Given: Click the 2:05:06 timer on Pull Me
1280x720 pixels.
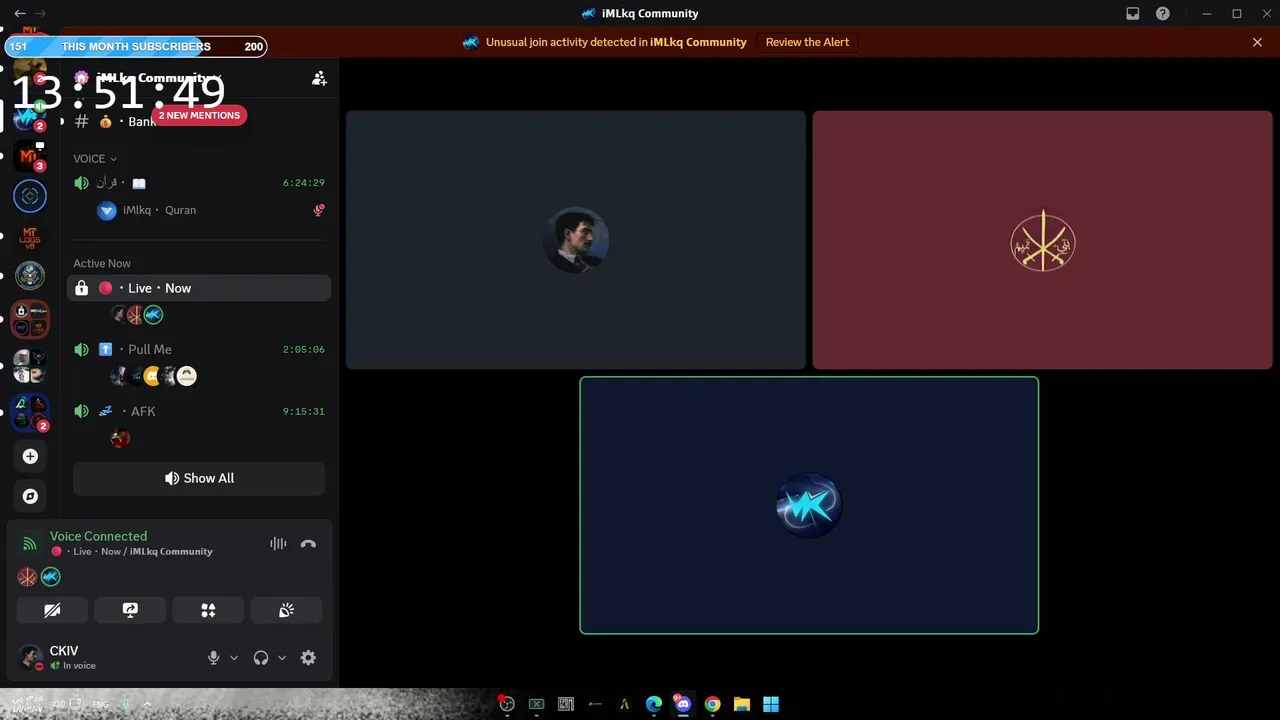Looking at the screenshot, I should tap(304, 350).
